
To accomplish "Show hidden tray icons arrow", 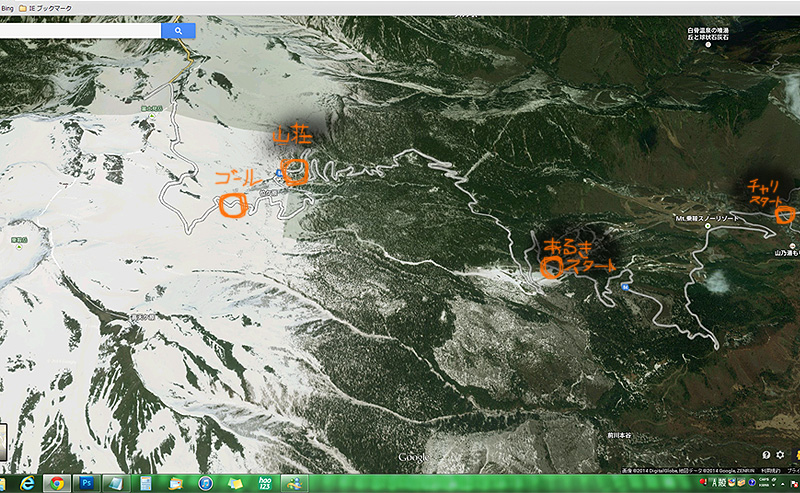I will click(783, 484).
